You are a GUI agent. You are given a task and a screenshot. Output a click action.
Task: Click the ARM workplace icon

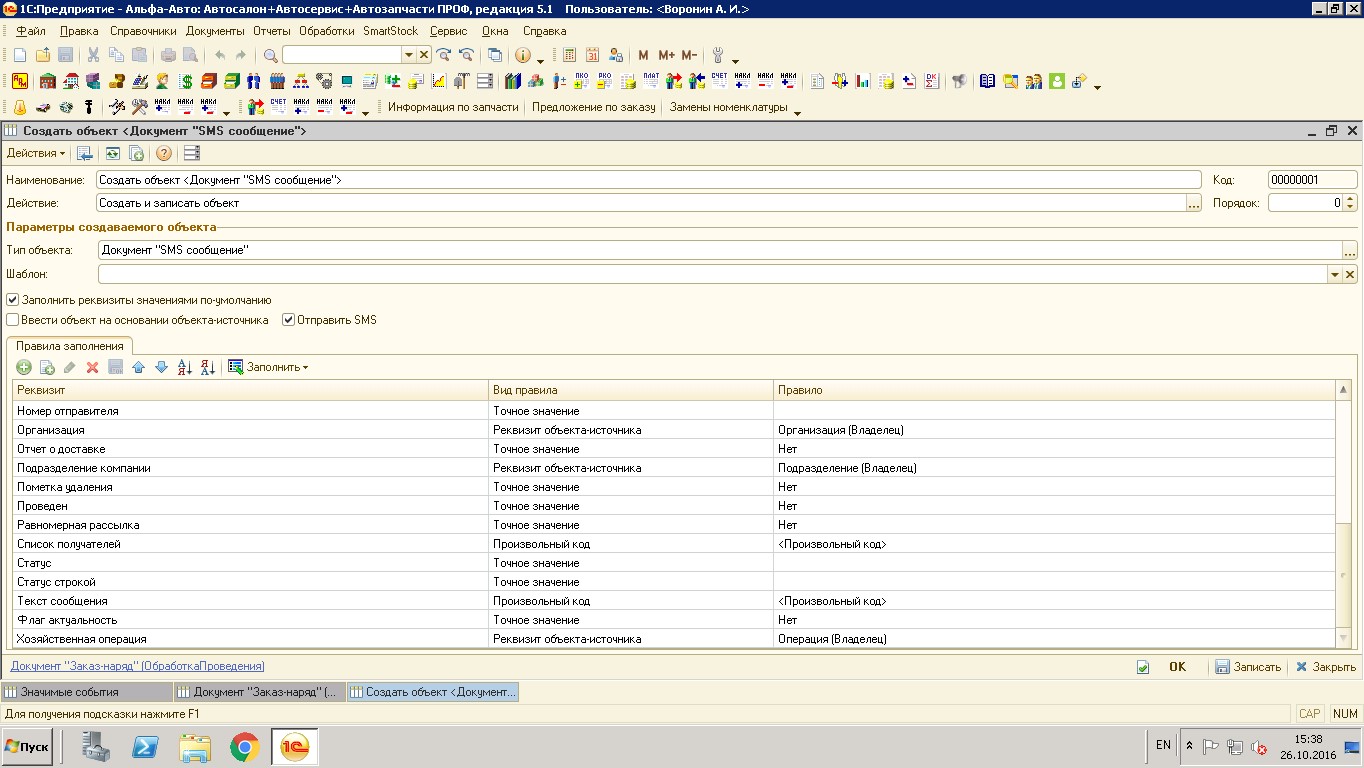click(x=19, y=81)
